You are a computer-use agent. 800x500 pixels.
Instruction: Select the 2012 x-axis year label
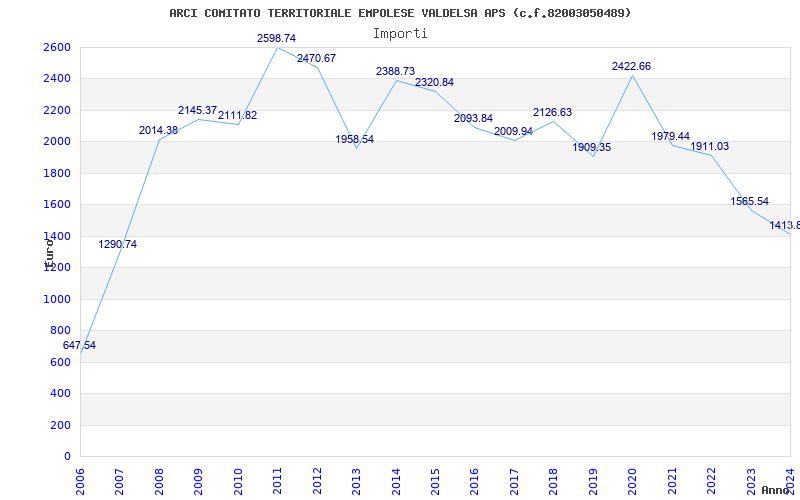coord(317,481)
